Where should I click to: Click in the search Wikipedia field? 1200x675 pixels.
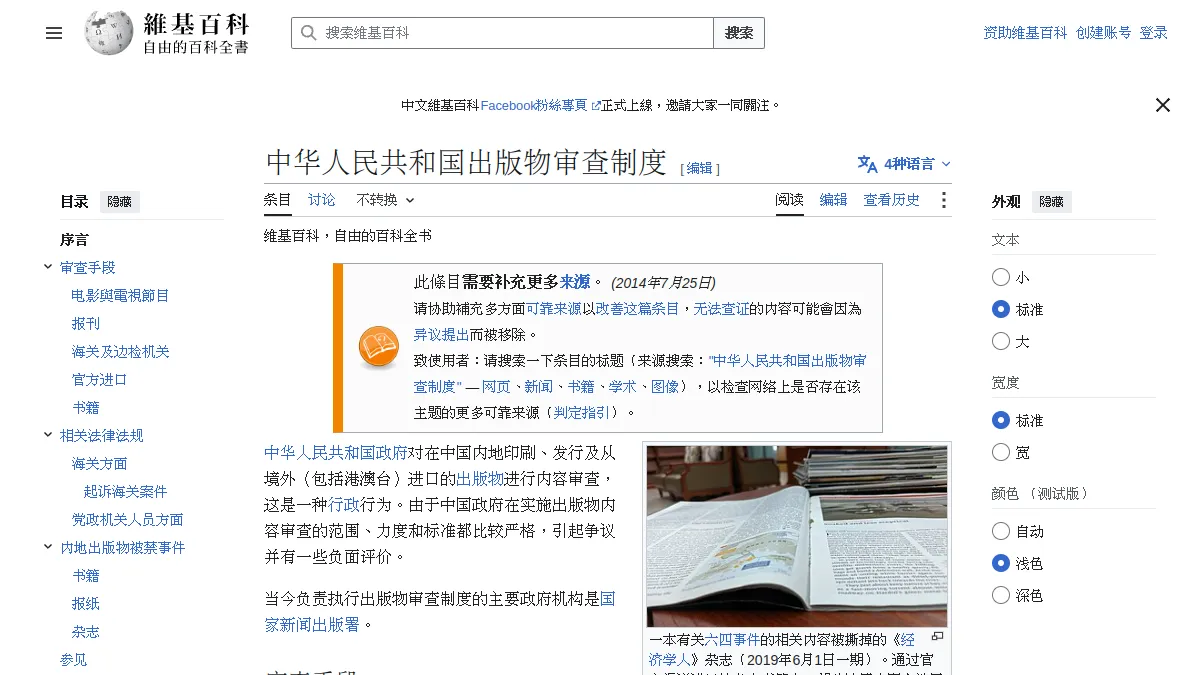(502, 33)
